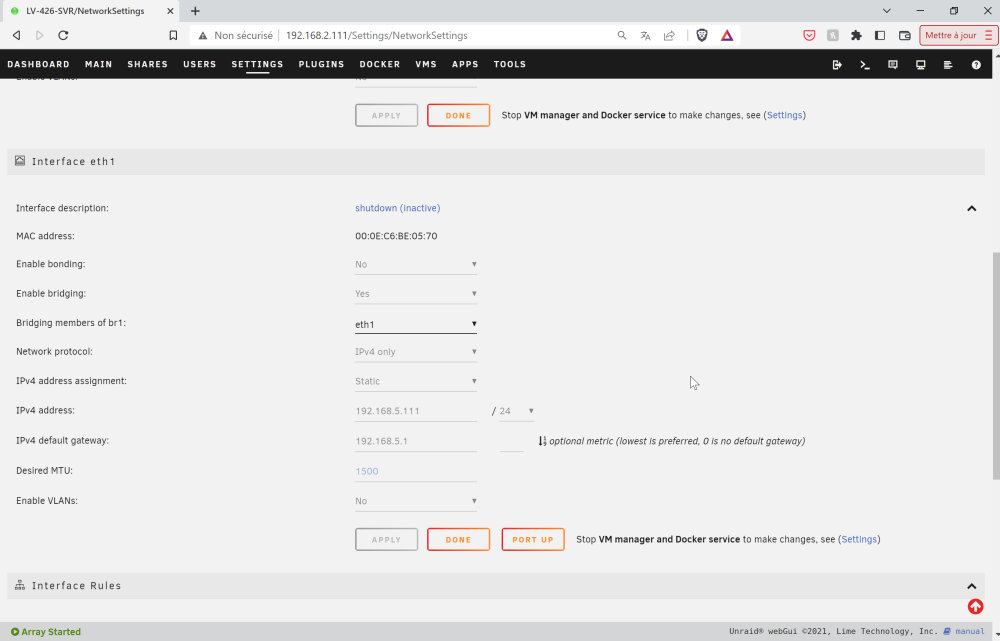Open the Enable bridging dropdown

click(x=416, y=293)
